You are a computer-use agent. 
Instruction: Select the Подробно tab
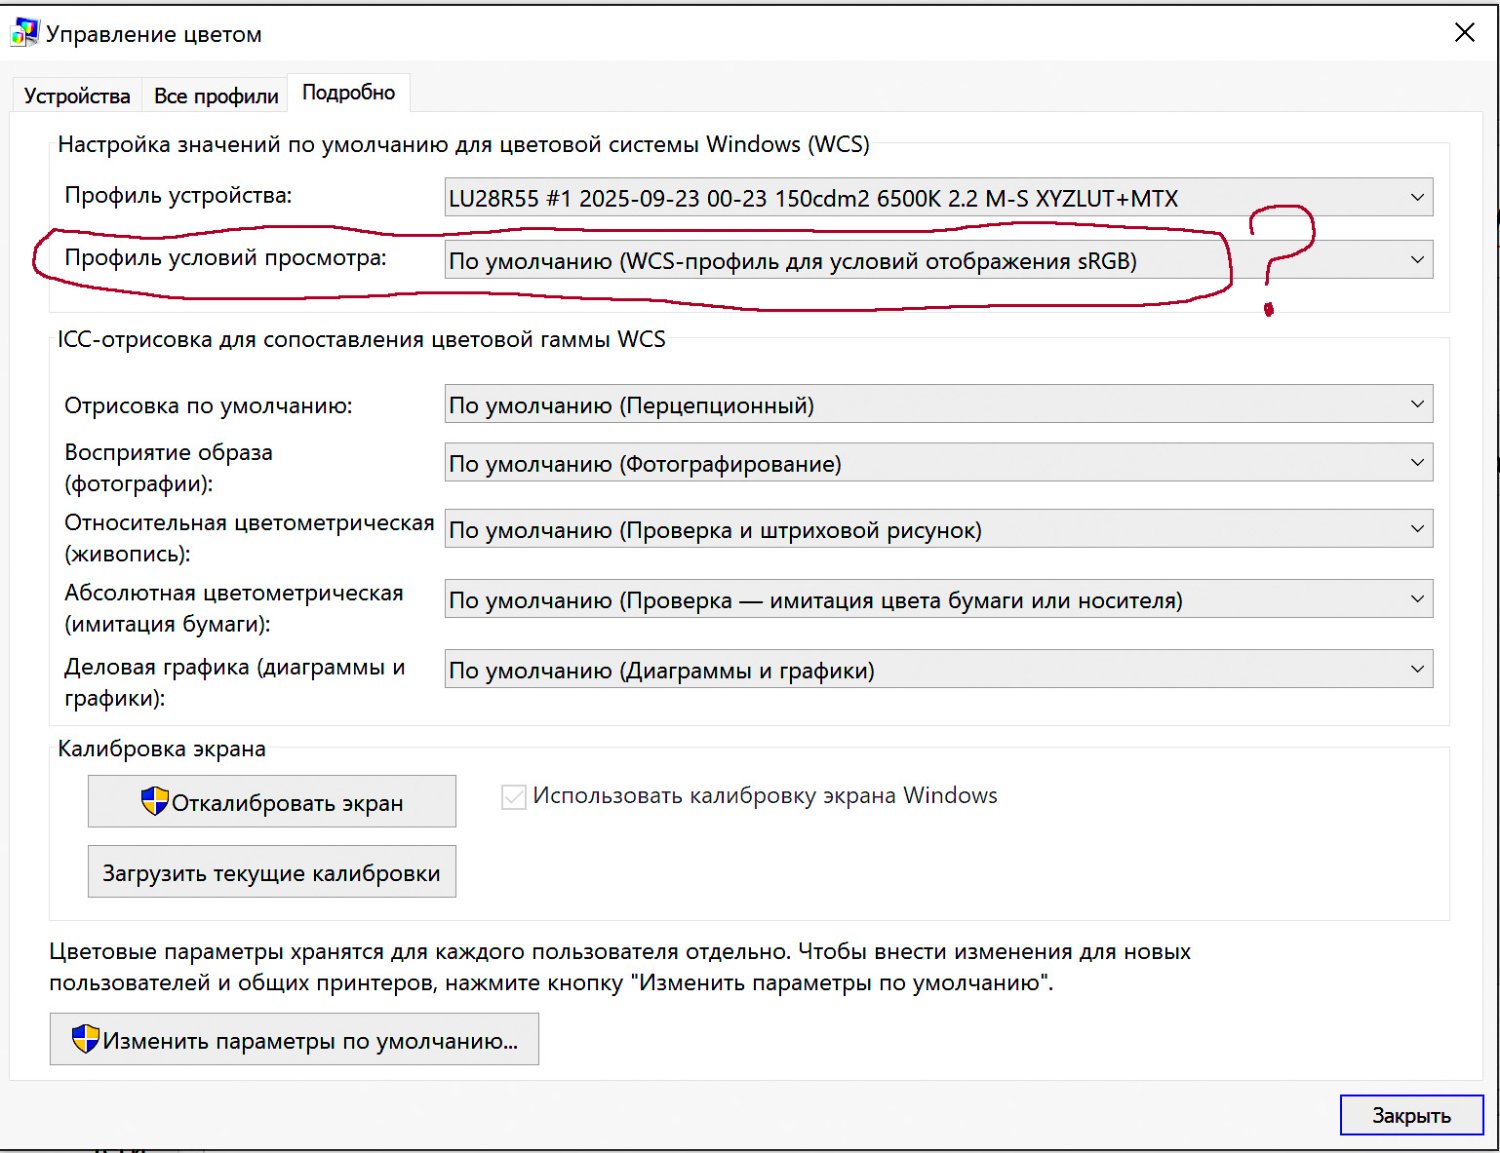(349, 92)
